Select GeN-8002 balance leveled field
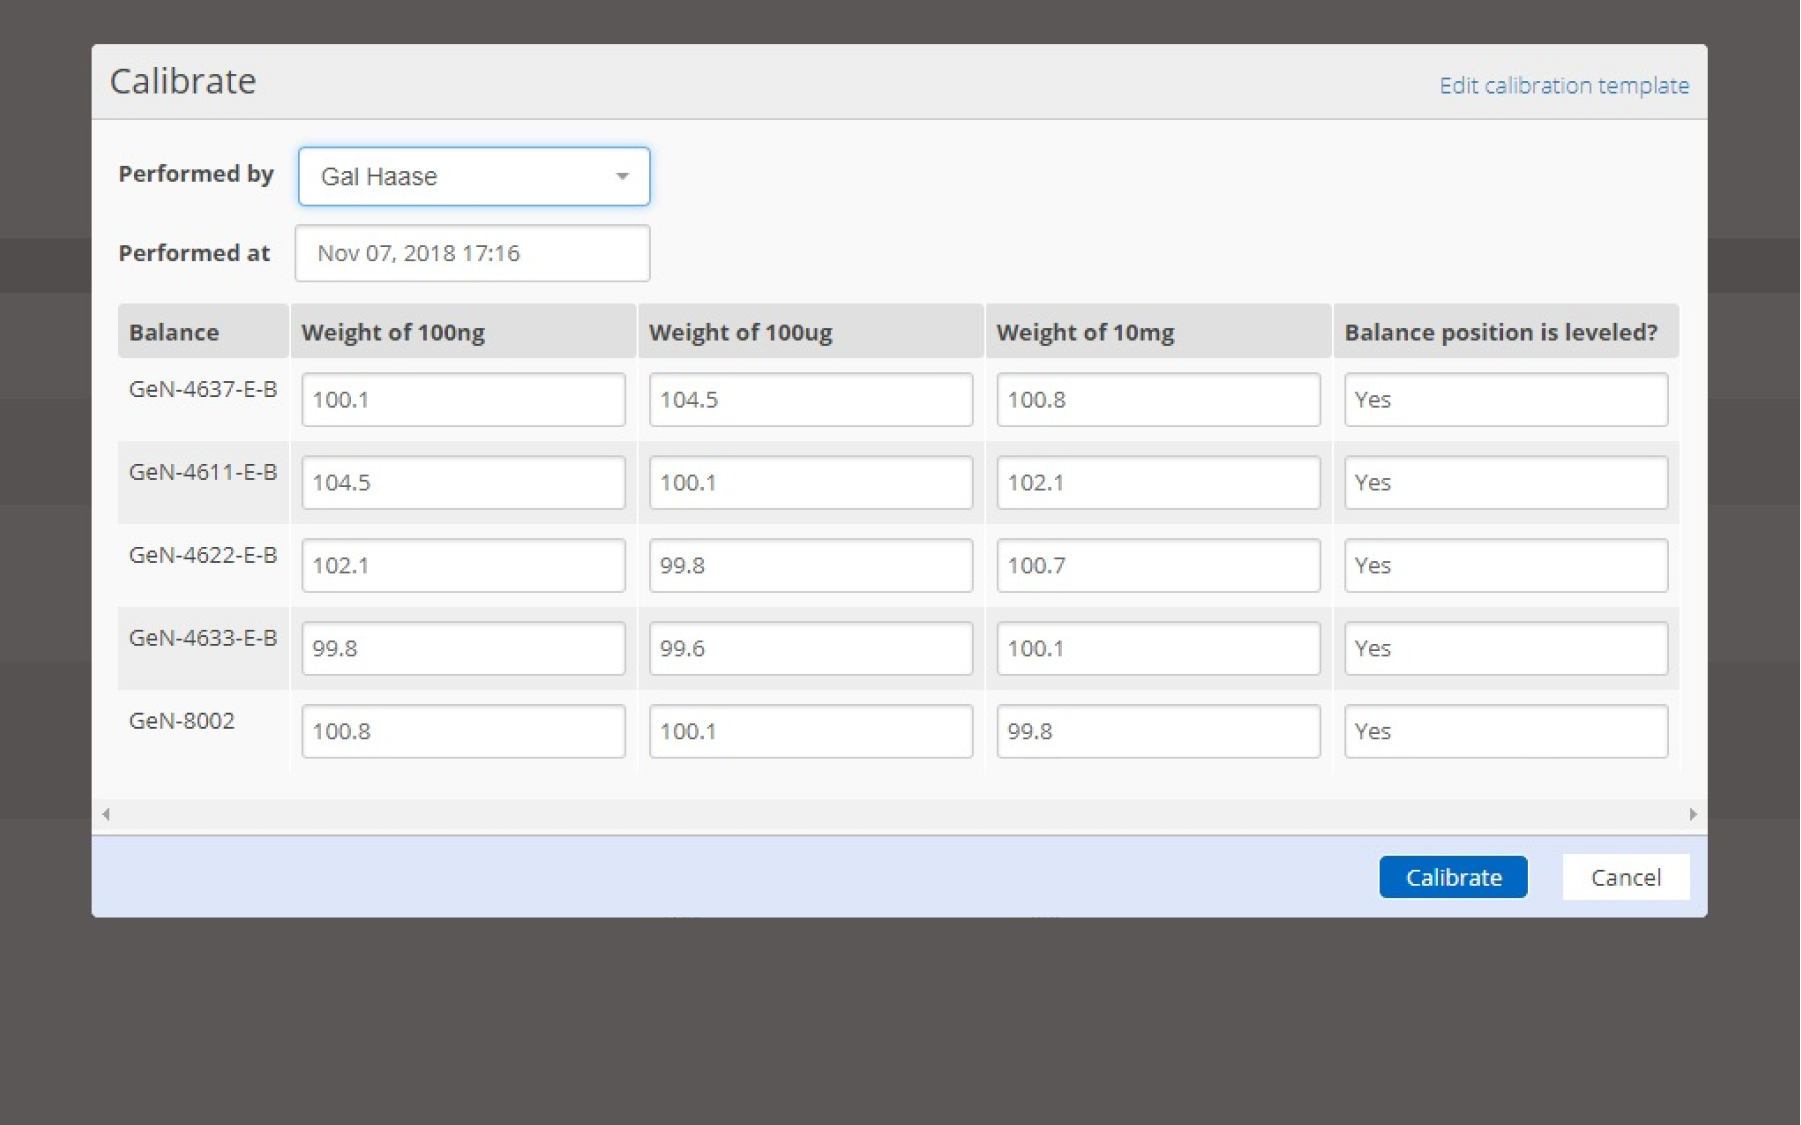Screen dimensions: 1801x1125 click(1505, 732)
